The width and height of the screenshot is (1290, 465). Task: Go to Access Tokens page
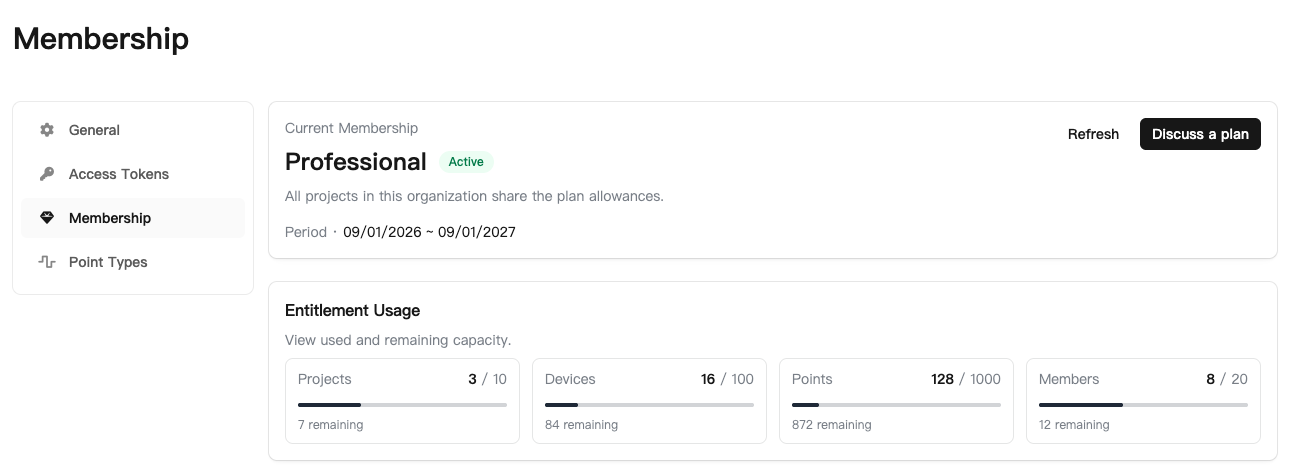pyautogui.click(x=133, y=174)
